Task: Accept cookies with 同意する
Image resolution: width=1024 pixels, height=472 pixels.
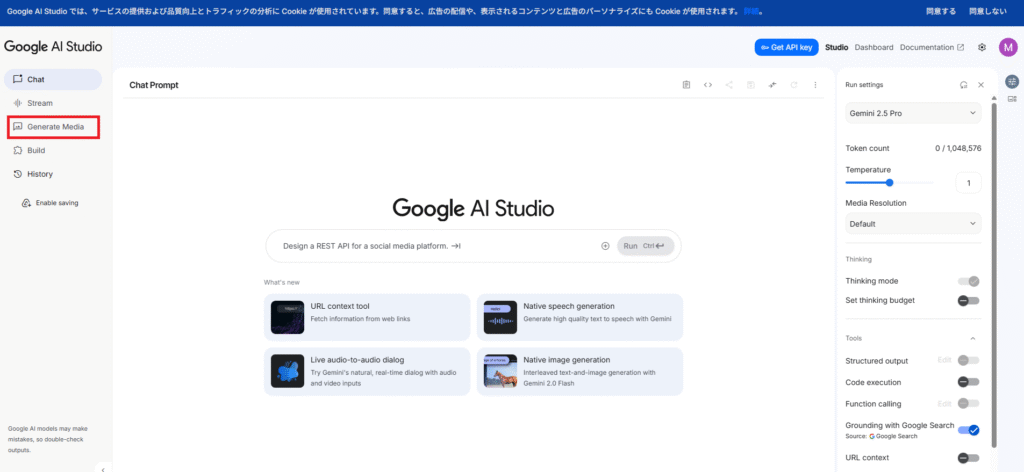Action: 941,12
